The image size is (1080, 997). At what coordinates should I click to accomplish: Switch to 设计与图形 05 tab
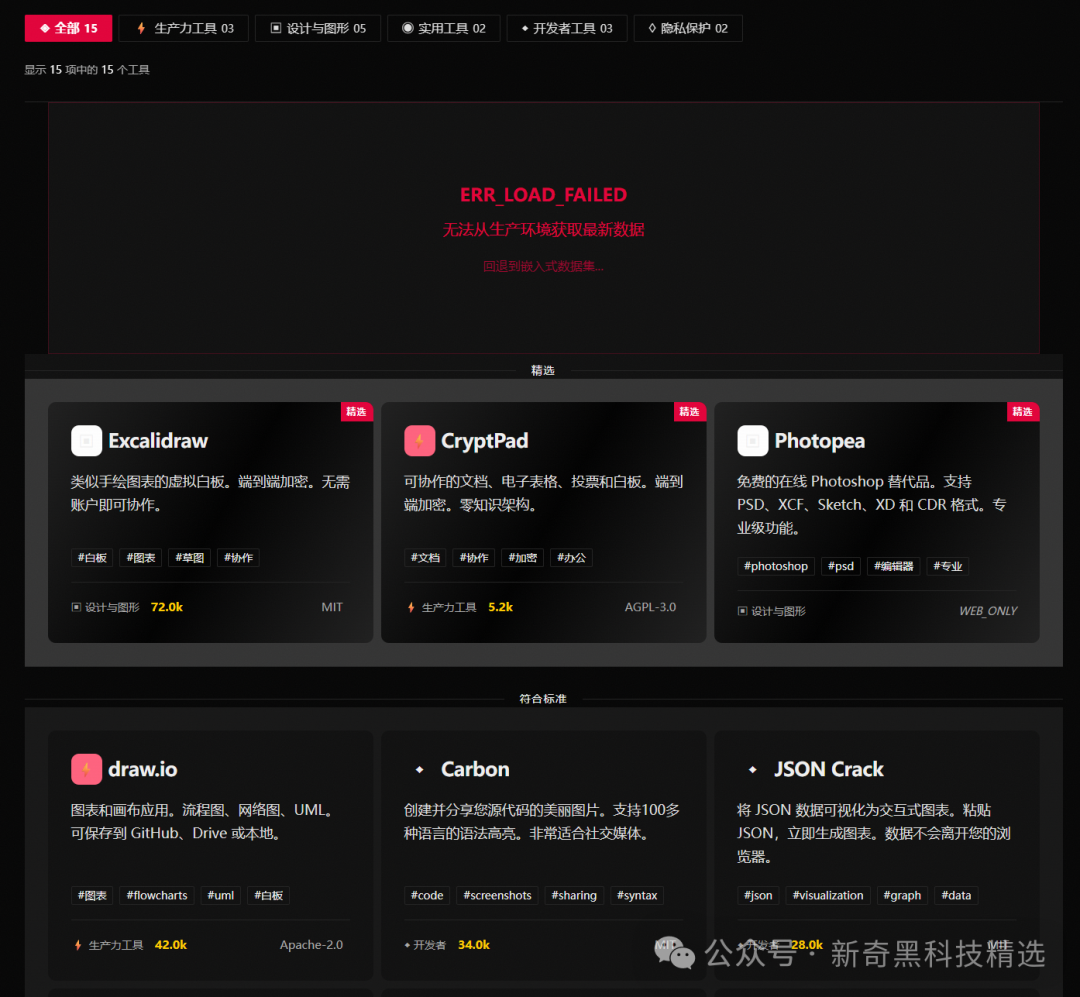(318, 28)
